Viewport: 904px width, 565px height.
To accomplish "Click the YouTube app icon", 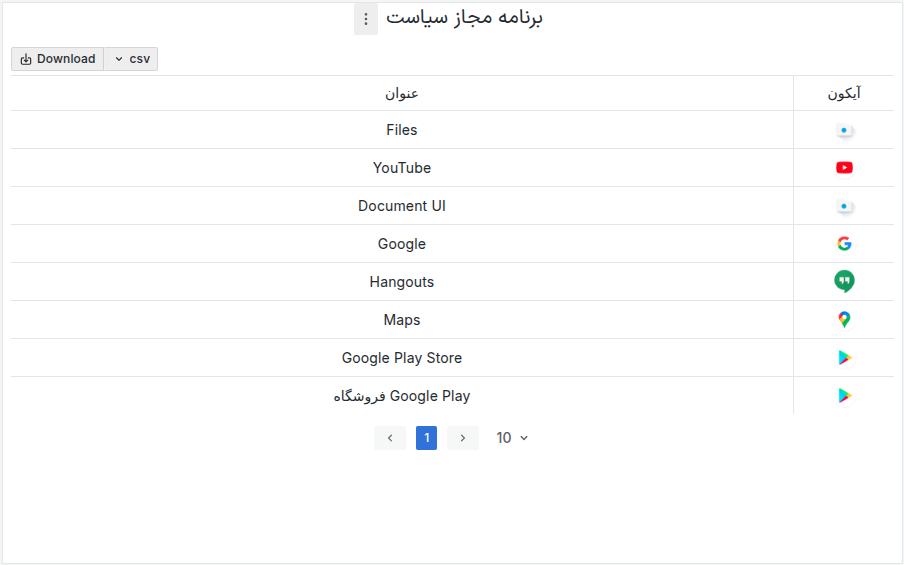I will tap(845, 168).
